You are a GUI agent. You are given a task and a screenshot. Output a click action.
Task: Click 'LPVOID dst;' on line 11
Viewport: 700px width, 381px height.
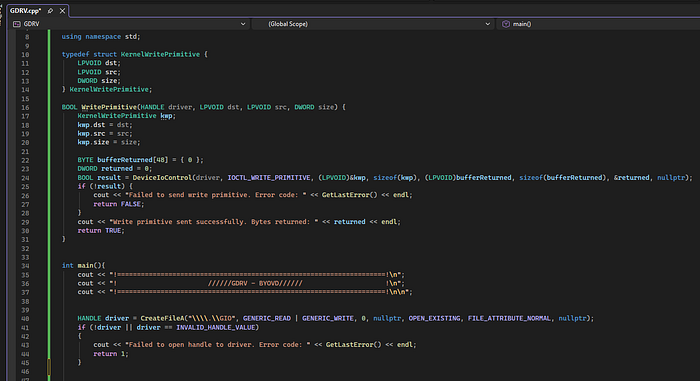(99, 63)
